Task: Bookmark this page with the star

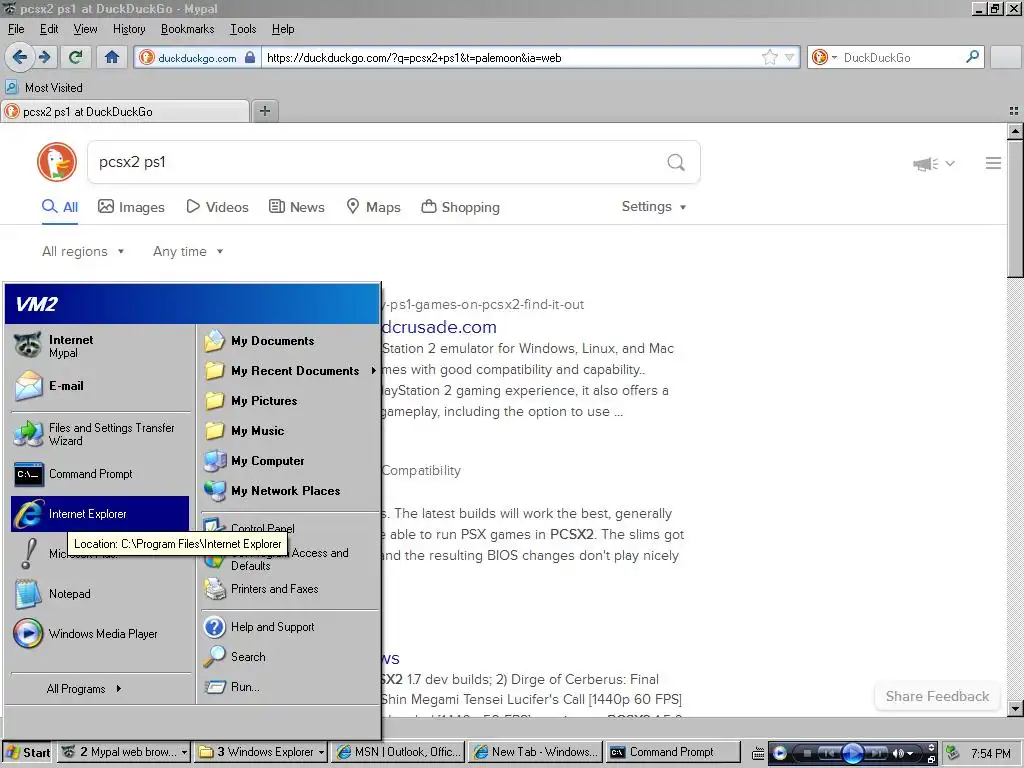Action: pyautogui.click(x=770, y=57)
